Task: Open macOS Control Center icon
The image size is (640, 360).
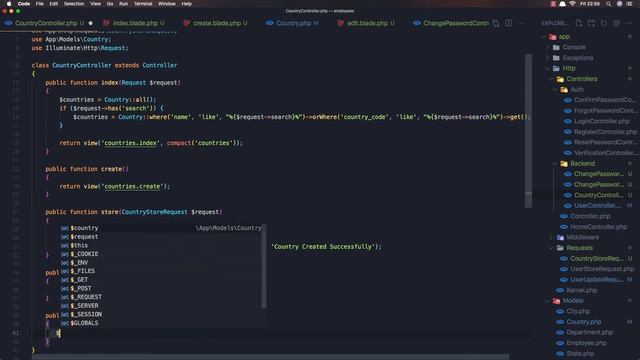Action: click(629, 4)
